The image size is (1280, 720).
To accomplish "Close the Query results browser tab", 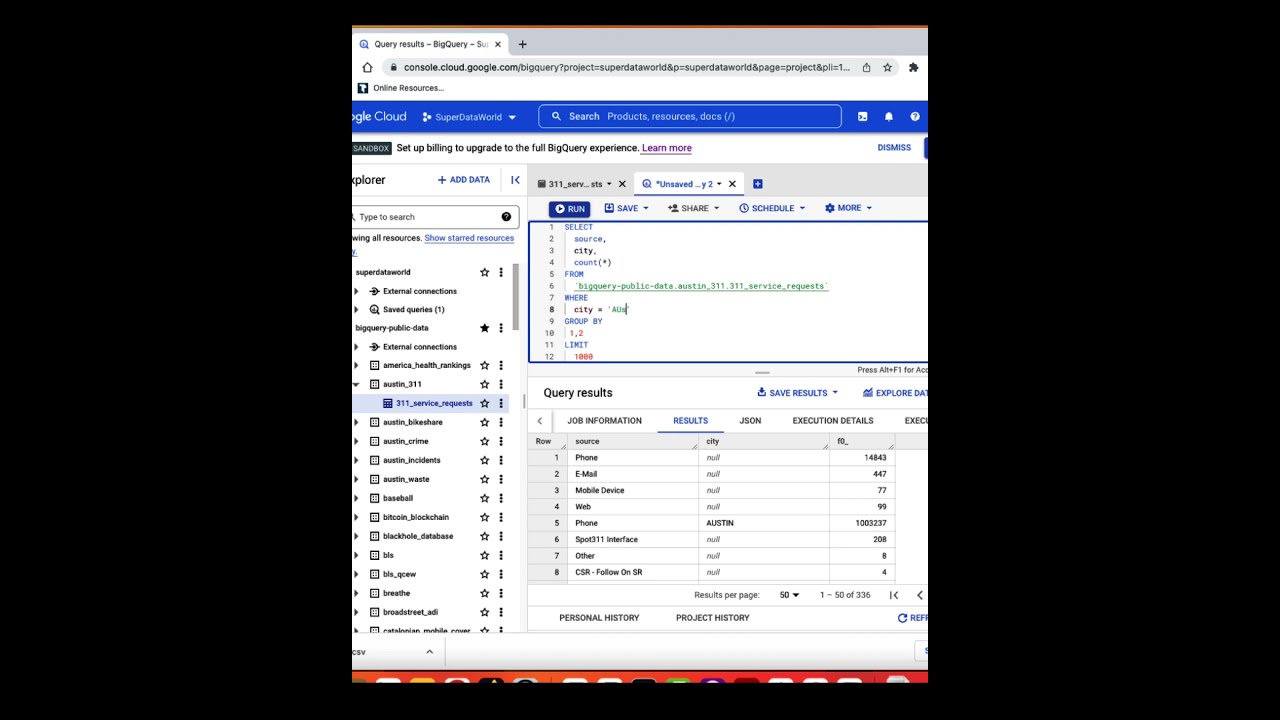I will click(497, 44).
